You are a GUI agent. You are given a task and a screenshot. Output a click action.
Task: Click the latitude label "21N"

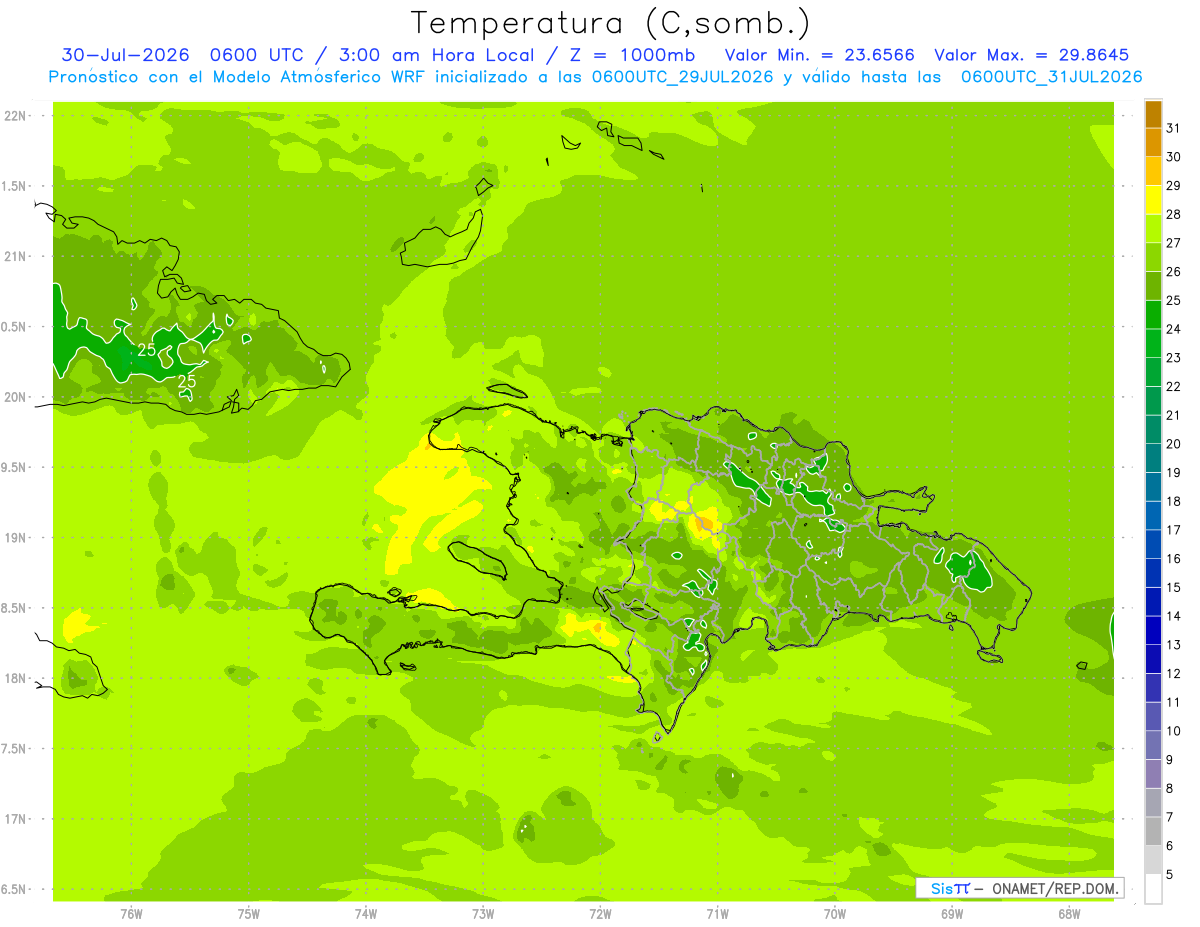point(15,256)
